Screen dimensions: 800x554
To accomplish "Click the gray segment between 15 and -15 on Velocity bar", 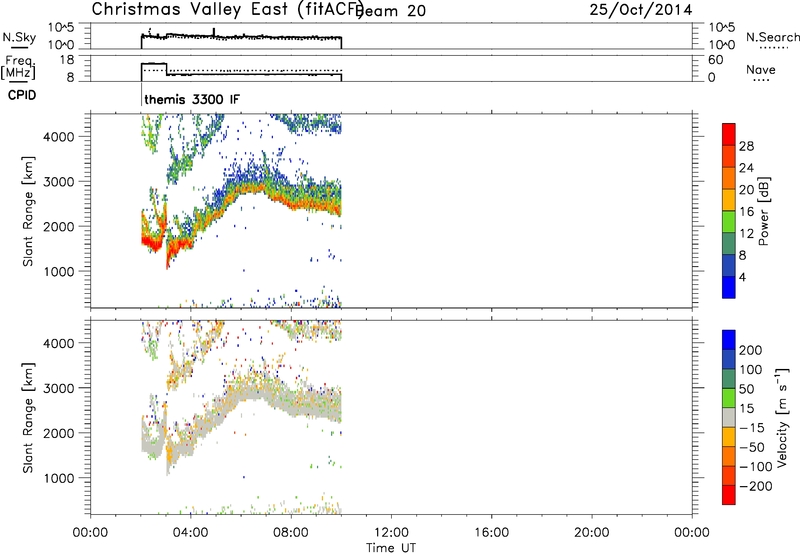I will [x=729, y=417].
